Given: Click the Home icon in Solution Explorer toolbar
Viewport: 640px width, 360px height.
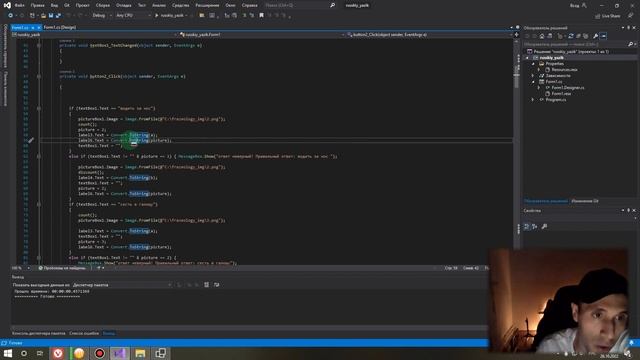Looking at the screenshot, I should [x=542, y=36].
